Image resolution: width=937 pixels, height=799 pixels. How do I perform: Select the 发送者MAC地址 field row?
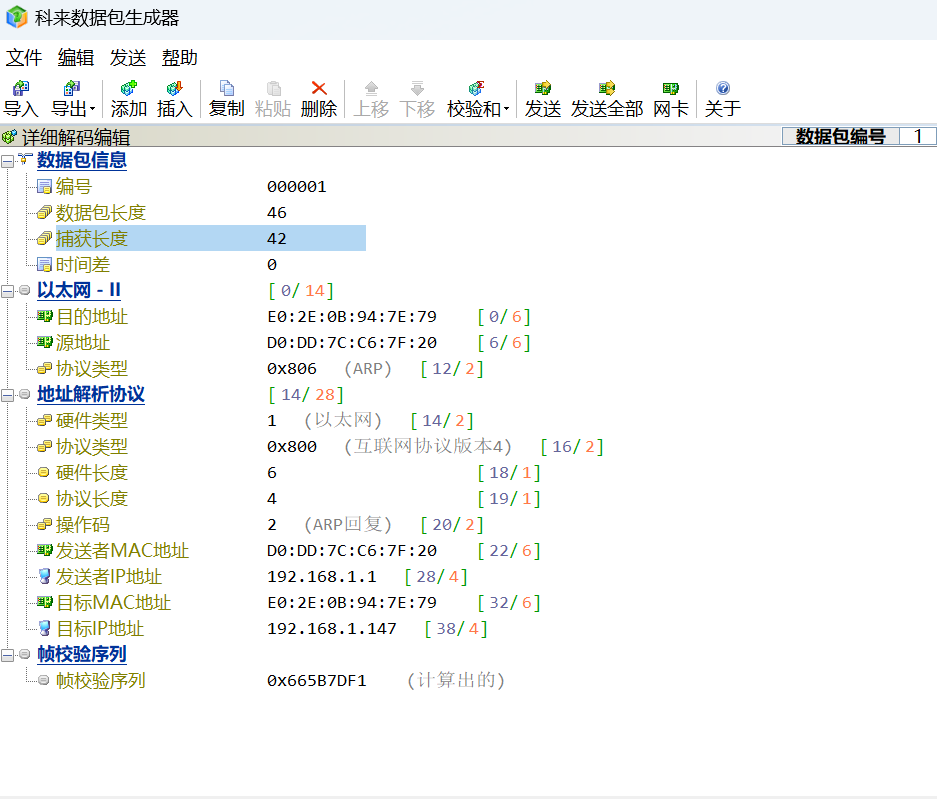point(121,551)
